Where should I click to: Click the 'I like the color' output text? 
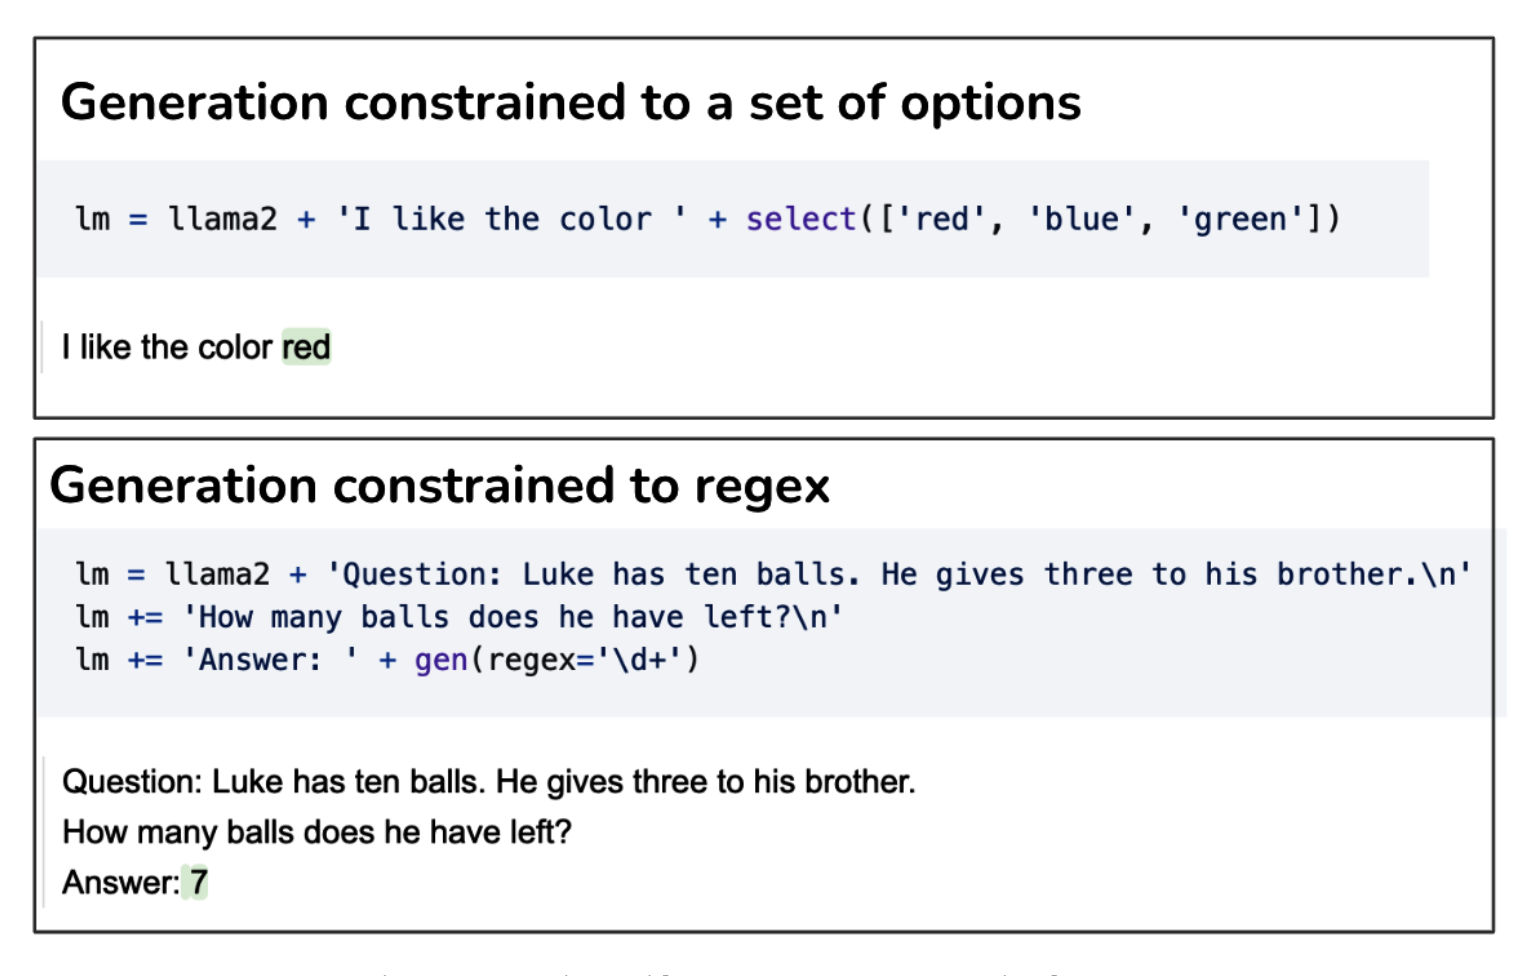[x=166, y=347]
